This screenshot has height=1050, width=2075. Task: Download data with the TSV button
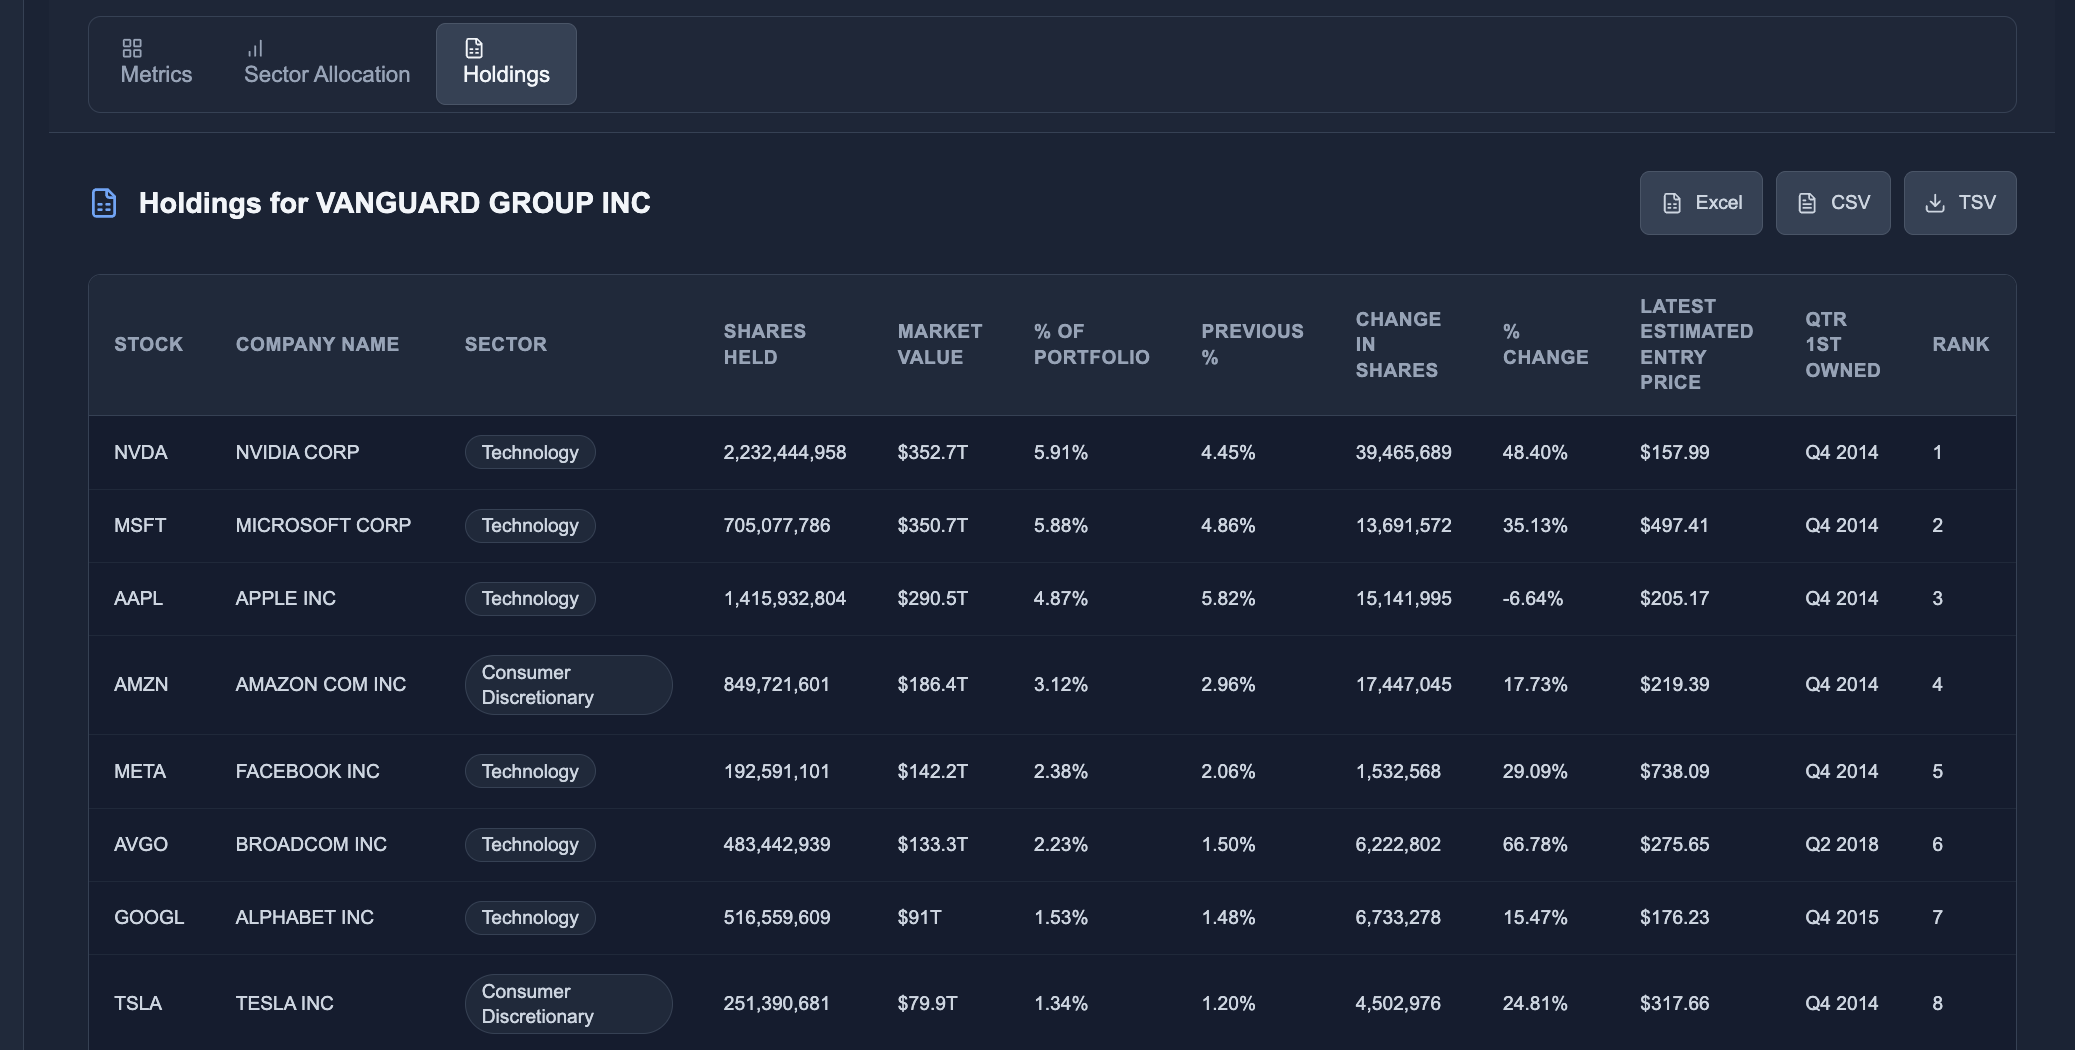click(1960, 202)
